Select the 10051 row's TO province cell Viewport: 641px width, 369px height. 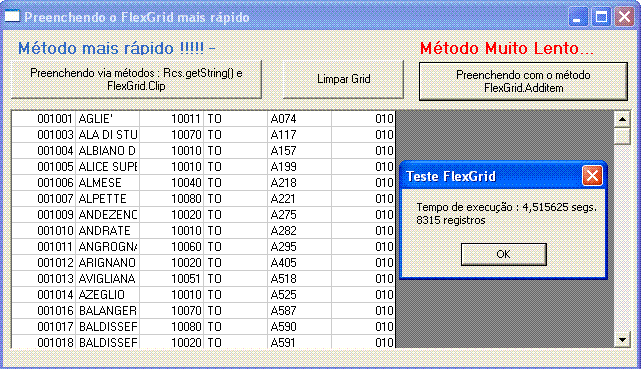tap(235, 279)
